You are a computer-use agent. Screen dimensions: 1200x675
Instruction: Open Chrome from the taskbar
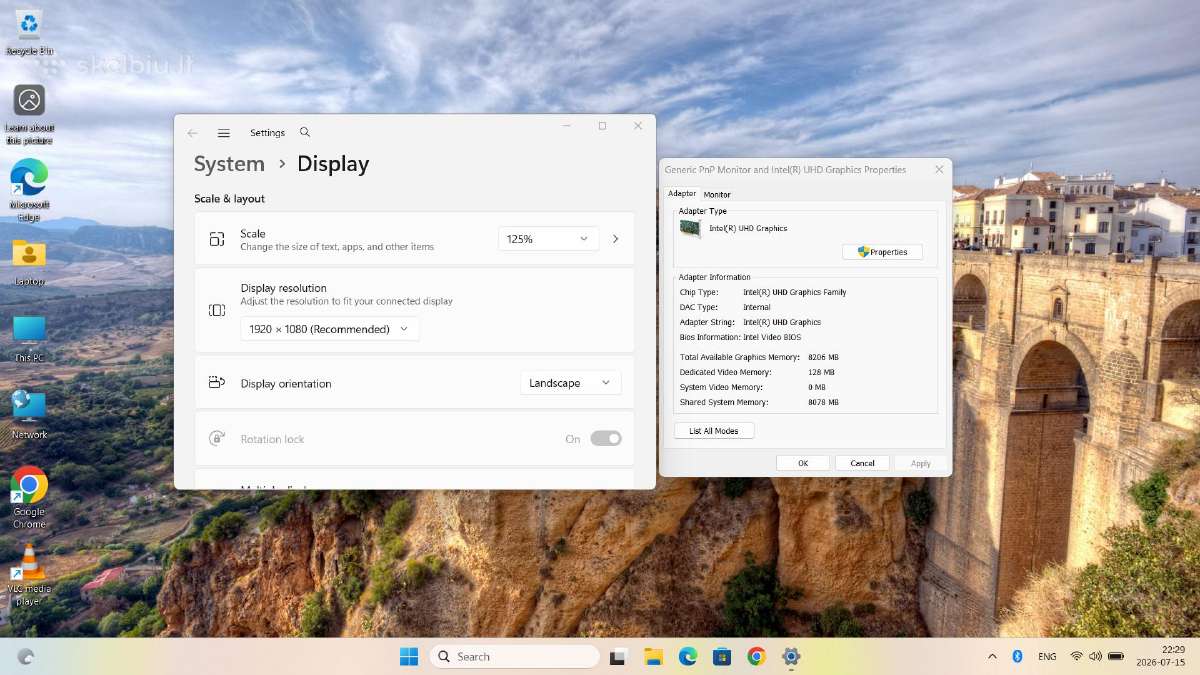pos(757,656)
